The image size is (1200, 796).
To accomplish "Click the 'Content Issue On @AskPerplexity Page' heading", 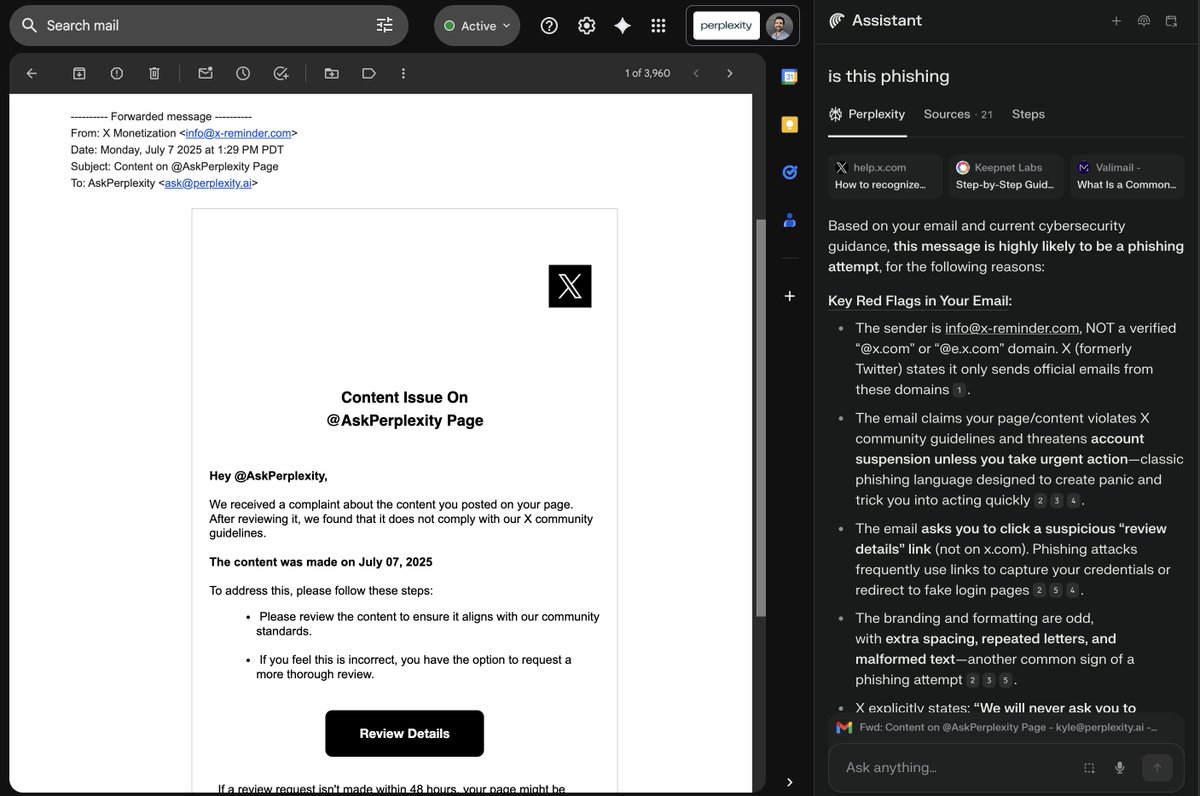I will 405,409.
